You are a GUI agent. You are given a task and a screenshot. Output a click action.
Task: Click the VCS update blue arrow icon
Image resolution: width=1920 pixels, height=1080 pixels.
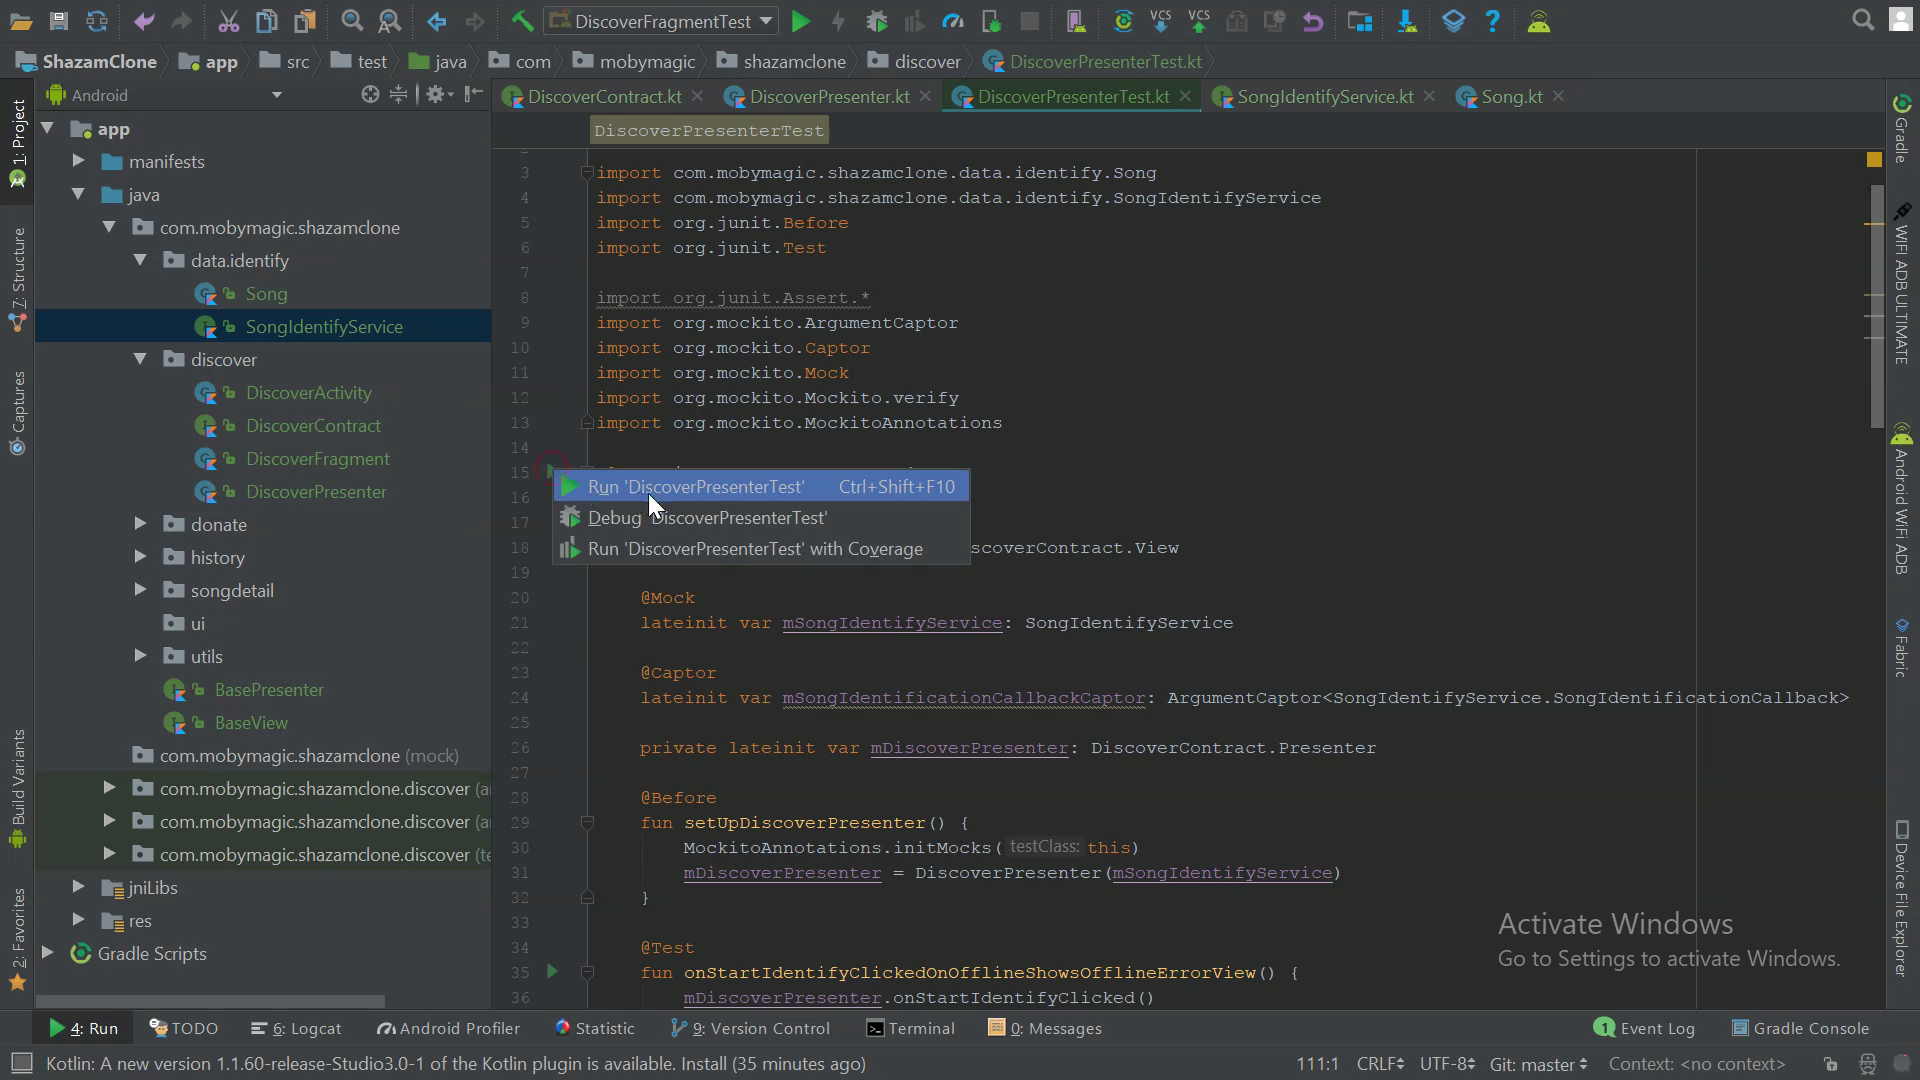tap(1160, 21)
